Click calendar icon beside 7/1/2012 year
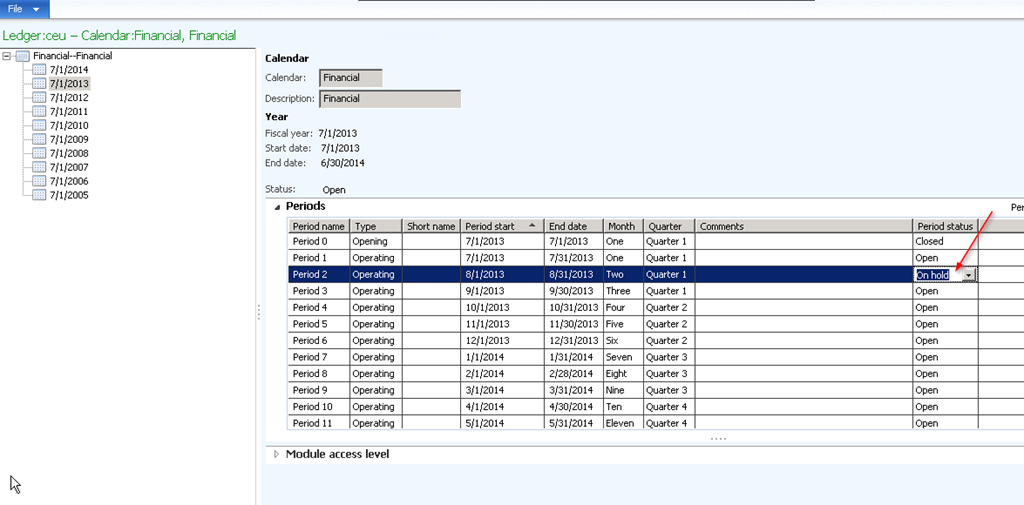This screenshot has width=1024, height=505. pos(39,98)
